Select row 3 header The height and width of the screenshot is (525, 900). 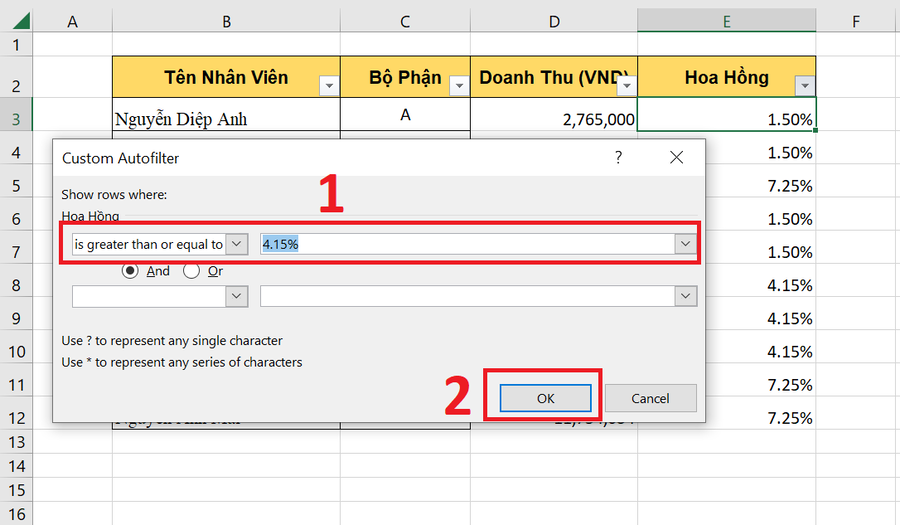(x=16, y=114)
